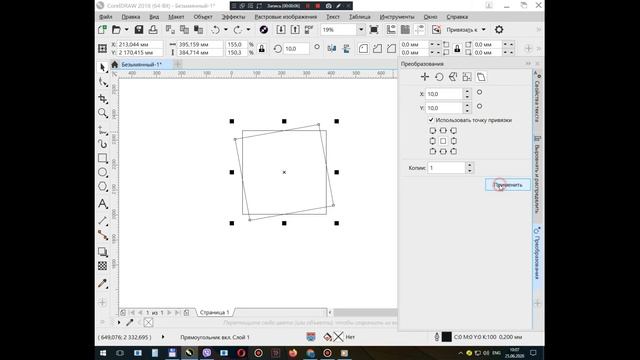Toggle the corner radius lock padlock
The width and height of the screenshot is (640, 360).
coord(457,49)
